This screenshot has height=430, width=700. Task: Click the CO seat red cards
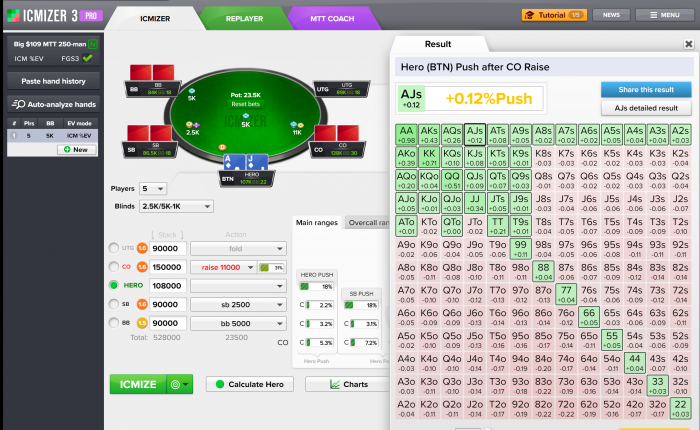point(337,133)
